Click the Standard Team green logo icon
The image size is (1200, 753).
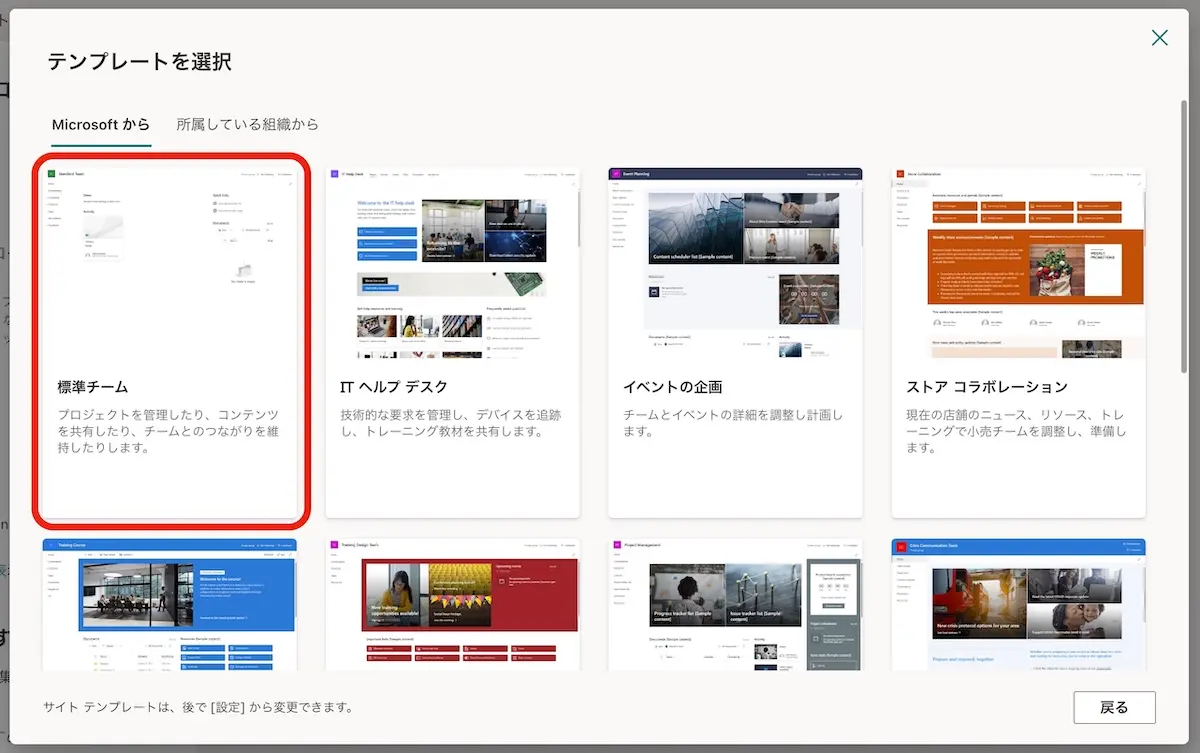(51, 174)
